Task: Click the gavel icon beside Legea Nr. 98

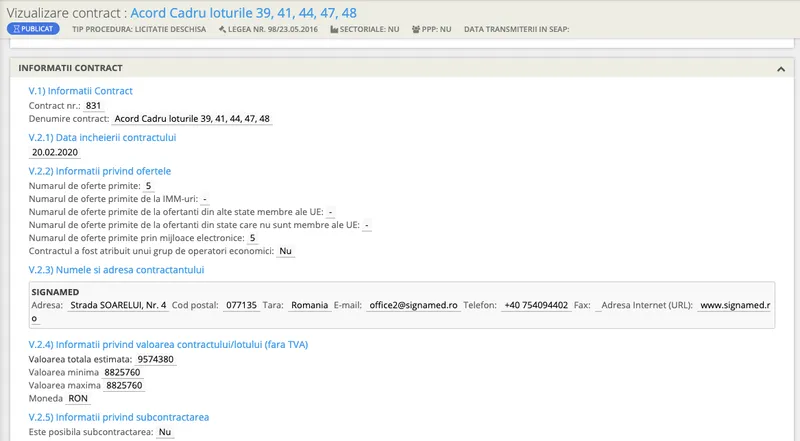Action: click(x=222, y=29)
